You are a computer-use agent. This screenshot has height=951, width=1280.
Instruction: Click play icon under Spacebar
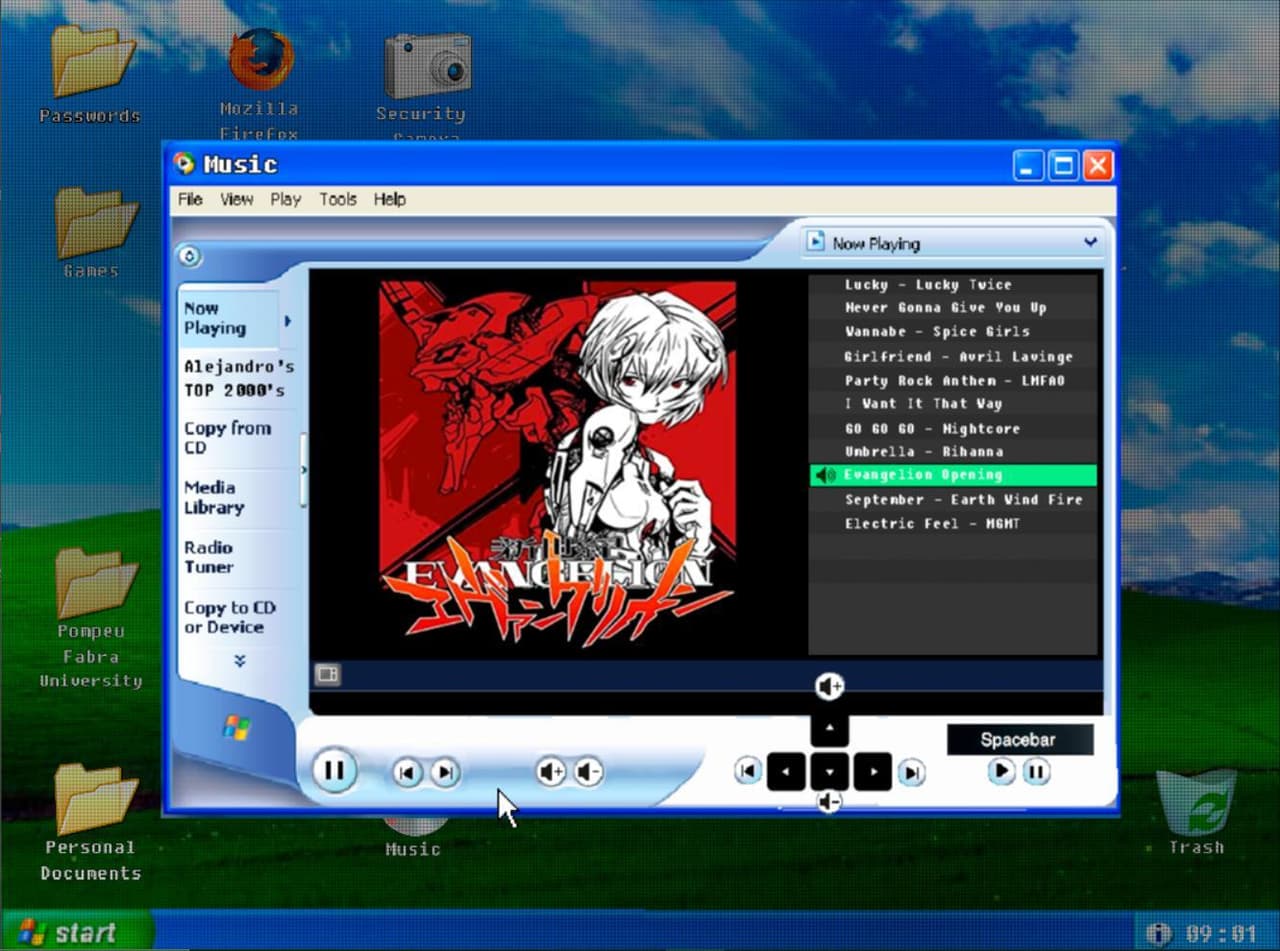click(1001, 771)
